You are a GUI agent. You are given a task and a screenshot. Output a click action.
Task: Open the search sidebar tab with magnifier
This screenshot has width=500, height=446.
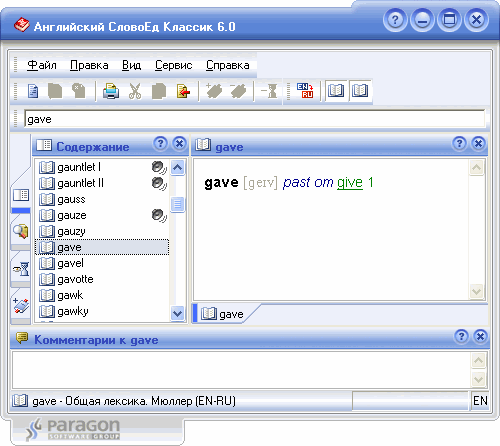21,231
